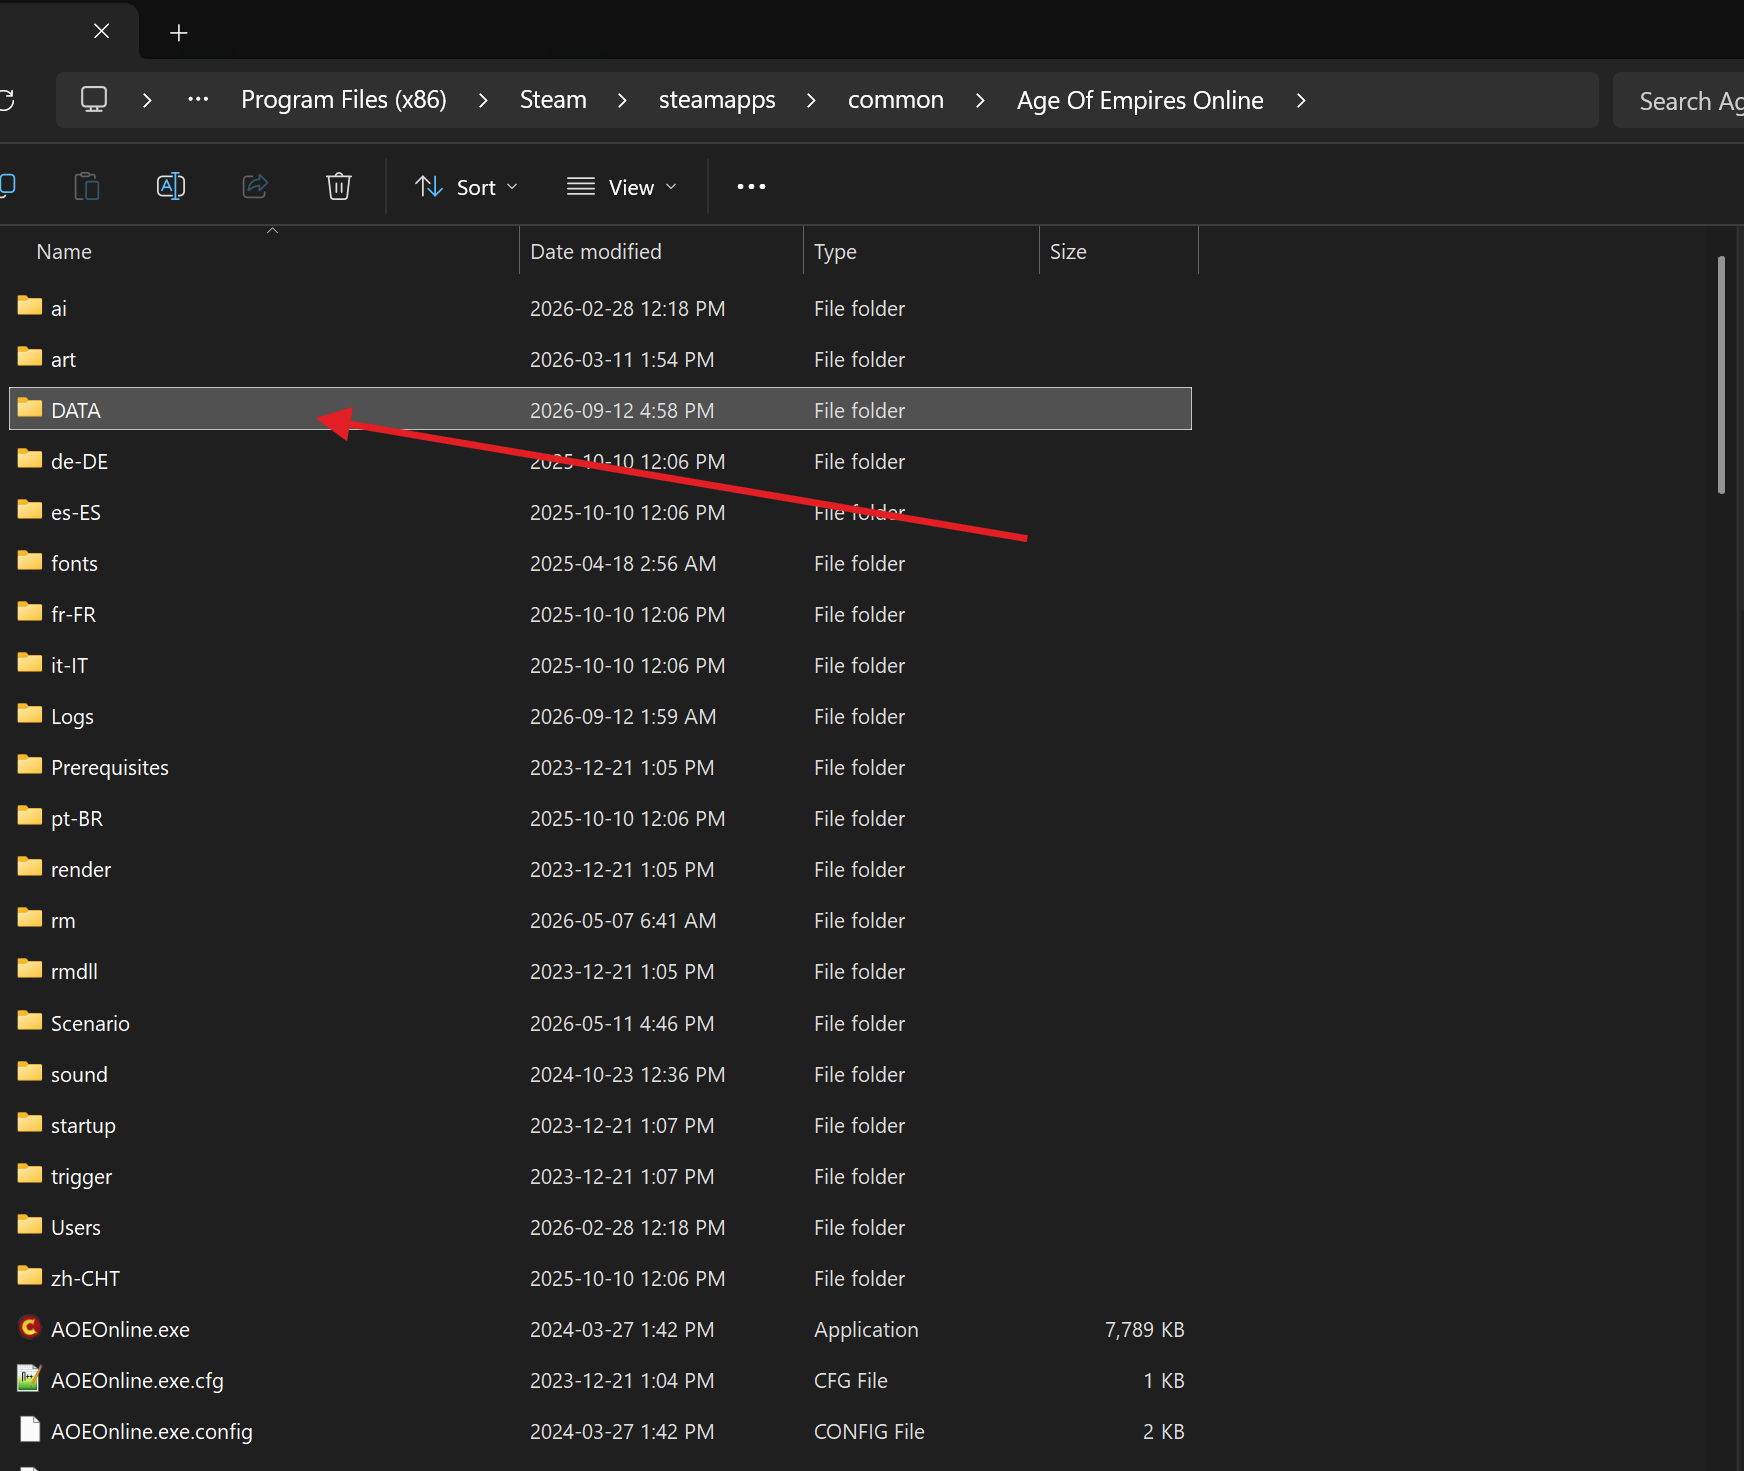Sort by Date modified column header
The image size is (1744, 1471).
(x=596, y=252)
